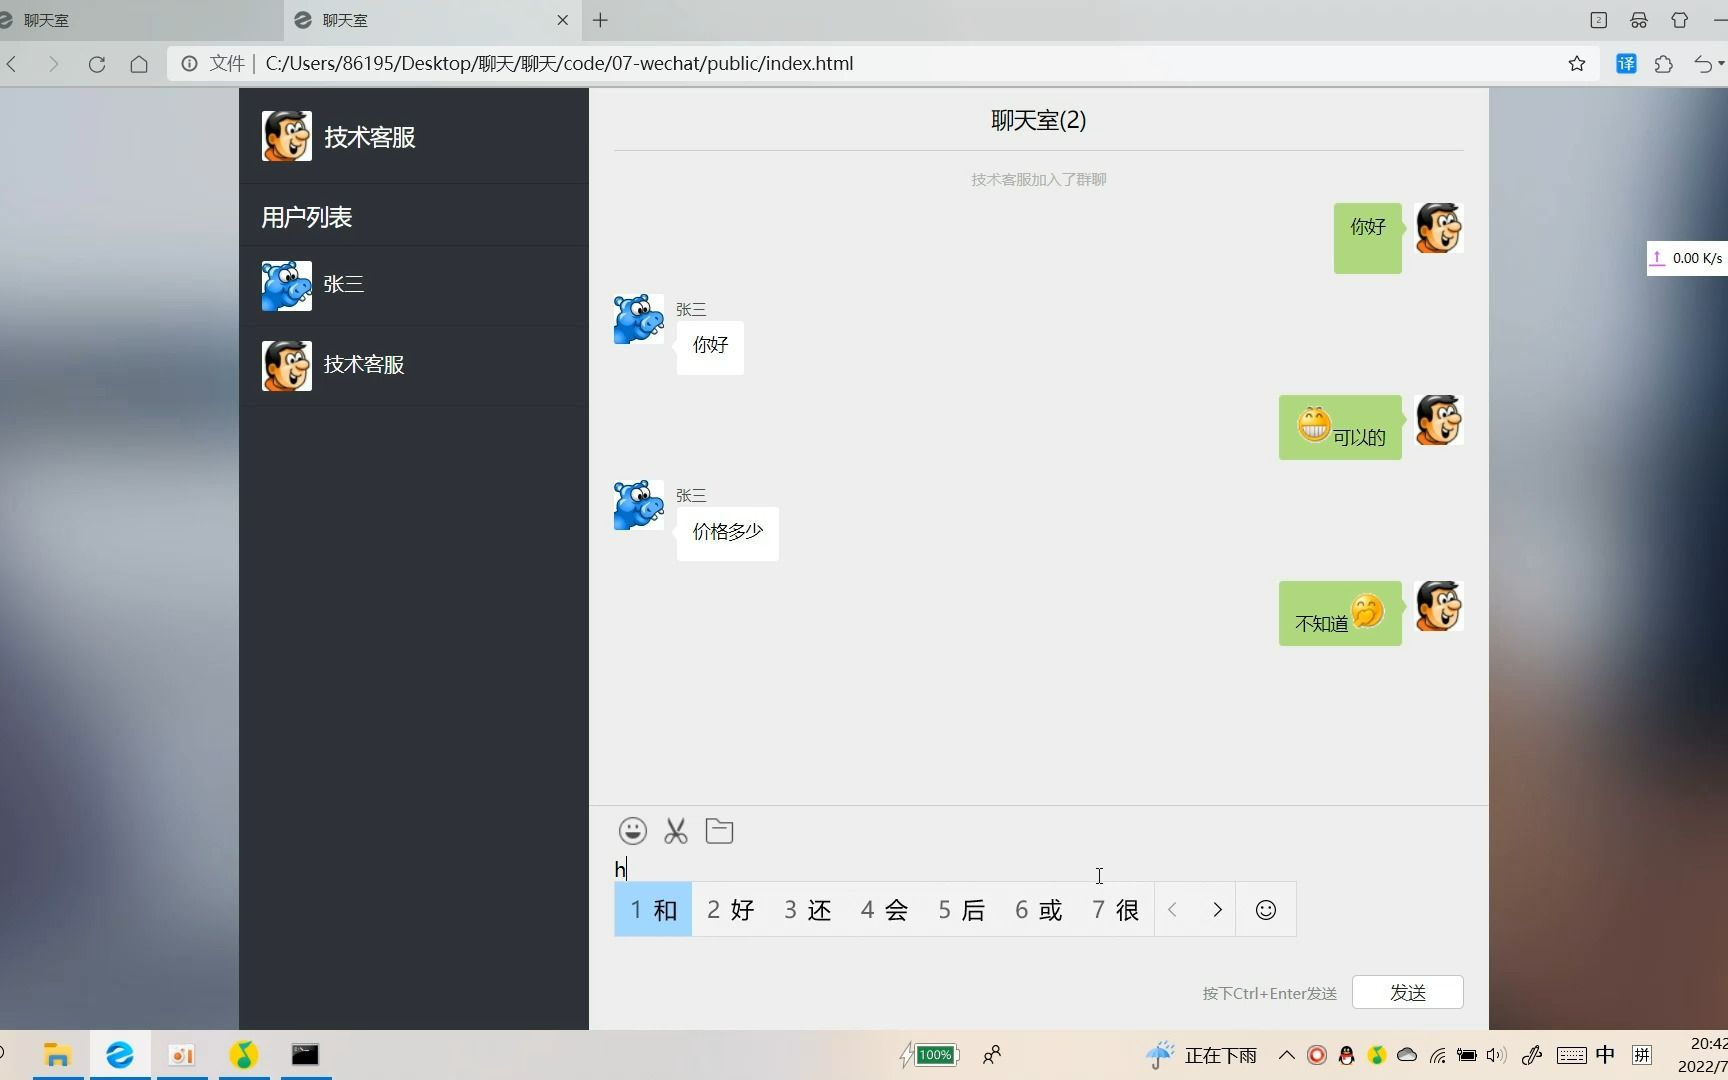Image resolution: width=1728 pixels, height=1080 pixels.
Task: Select the active second 聊天室 tab
Action: pos(432,20)
